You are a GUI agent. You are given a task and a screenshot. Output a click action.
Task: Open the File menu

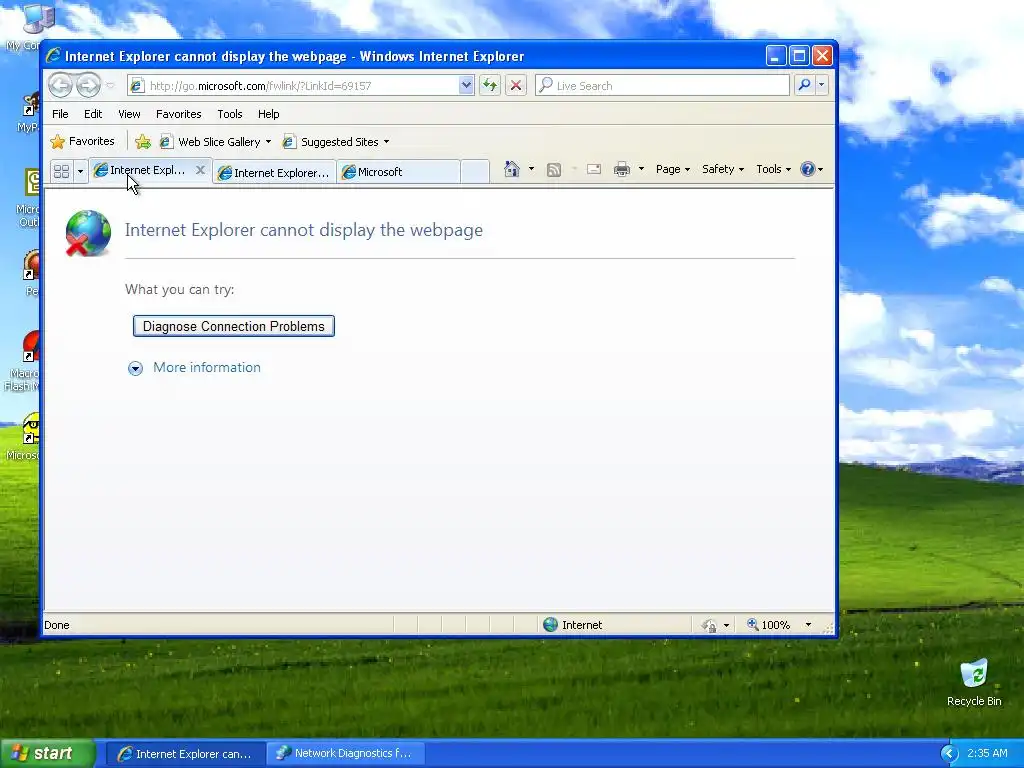(60, 114)
